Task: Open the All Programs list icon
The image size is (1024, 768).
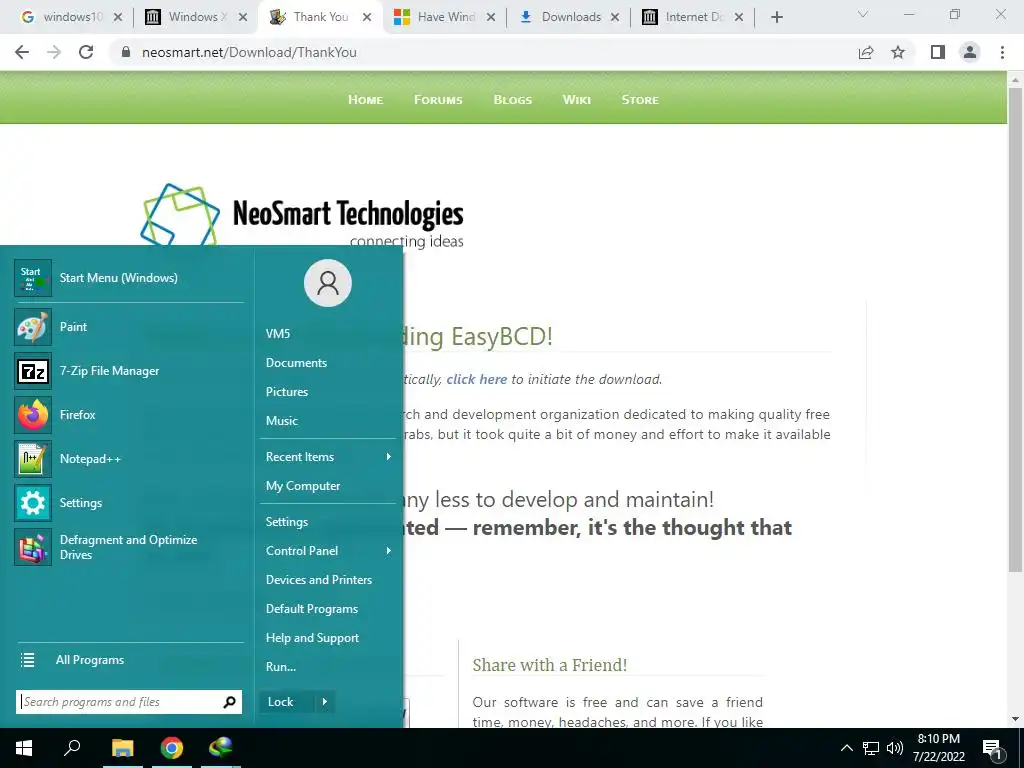Action: coord(27,660)
